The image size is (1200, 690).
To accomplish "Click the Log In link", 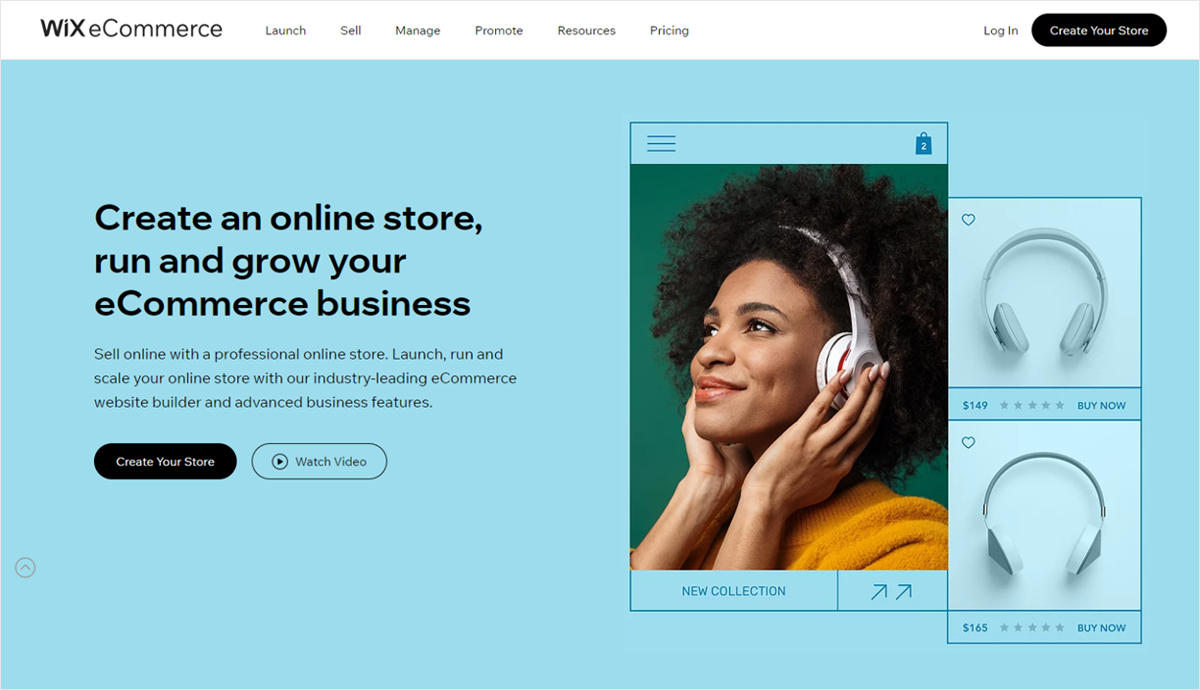I will click(1001, 31).
